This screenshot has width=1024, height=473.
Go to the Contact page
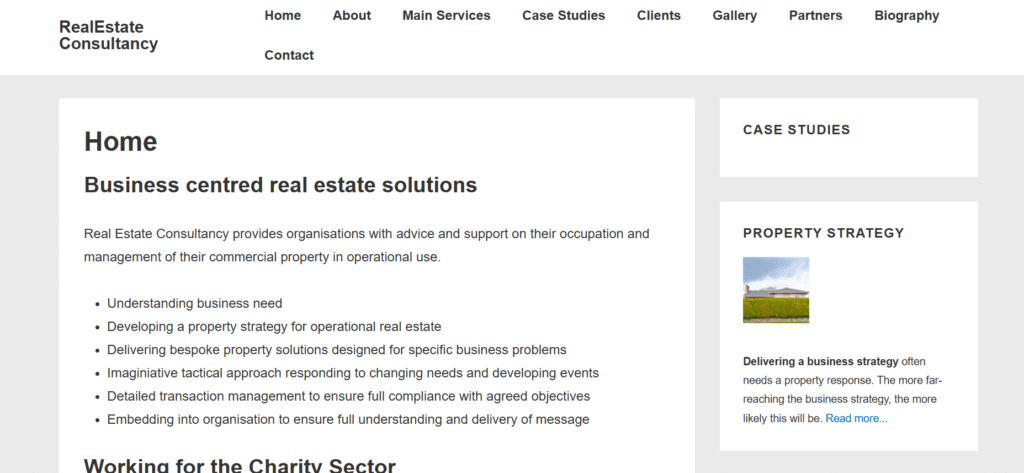click(x=289, y=55)
